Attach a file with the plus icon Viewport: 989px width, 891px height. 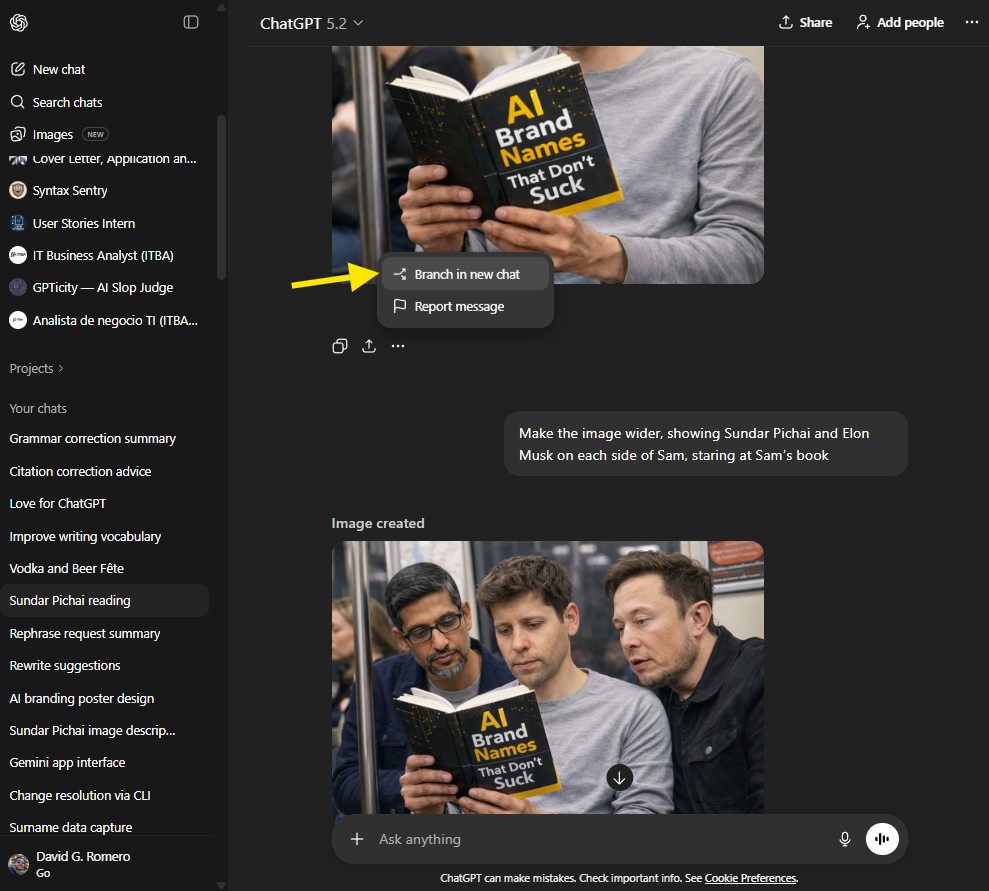(357, 839)
